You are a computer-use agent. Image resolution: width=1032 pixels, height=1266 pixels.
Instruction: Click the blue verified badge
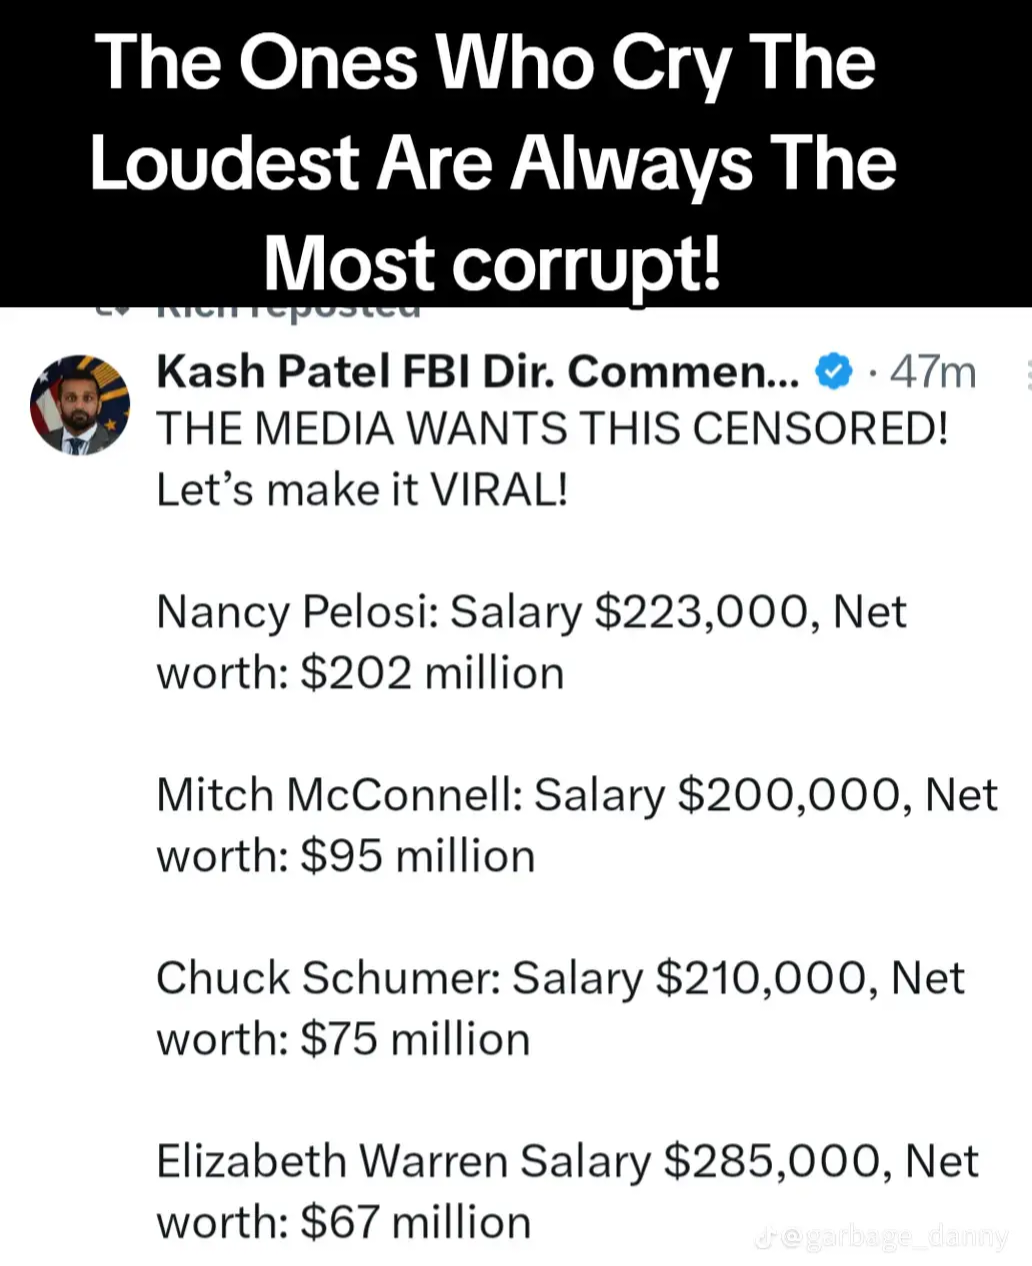pyautogui.click(x=833, y=372)
